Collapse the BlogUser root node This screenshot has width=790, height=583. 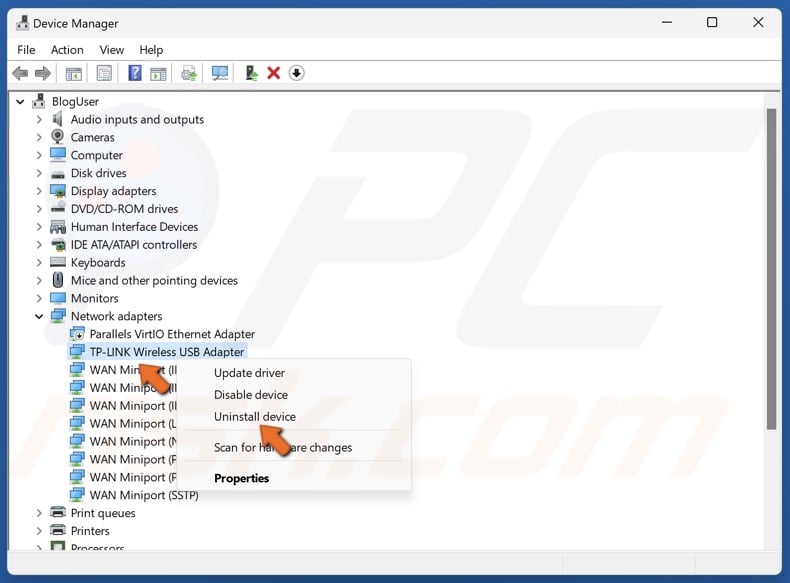coord(20,102)
